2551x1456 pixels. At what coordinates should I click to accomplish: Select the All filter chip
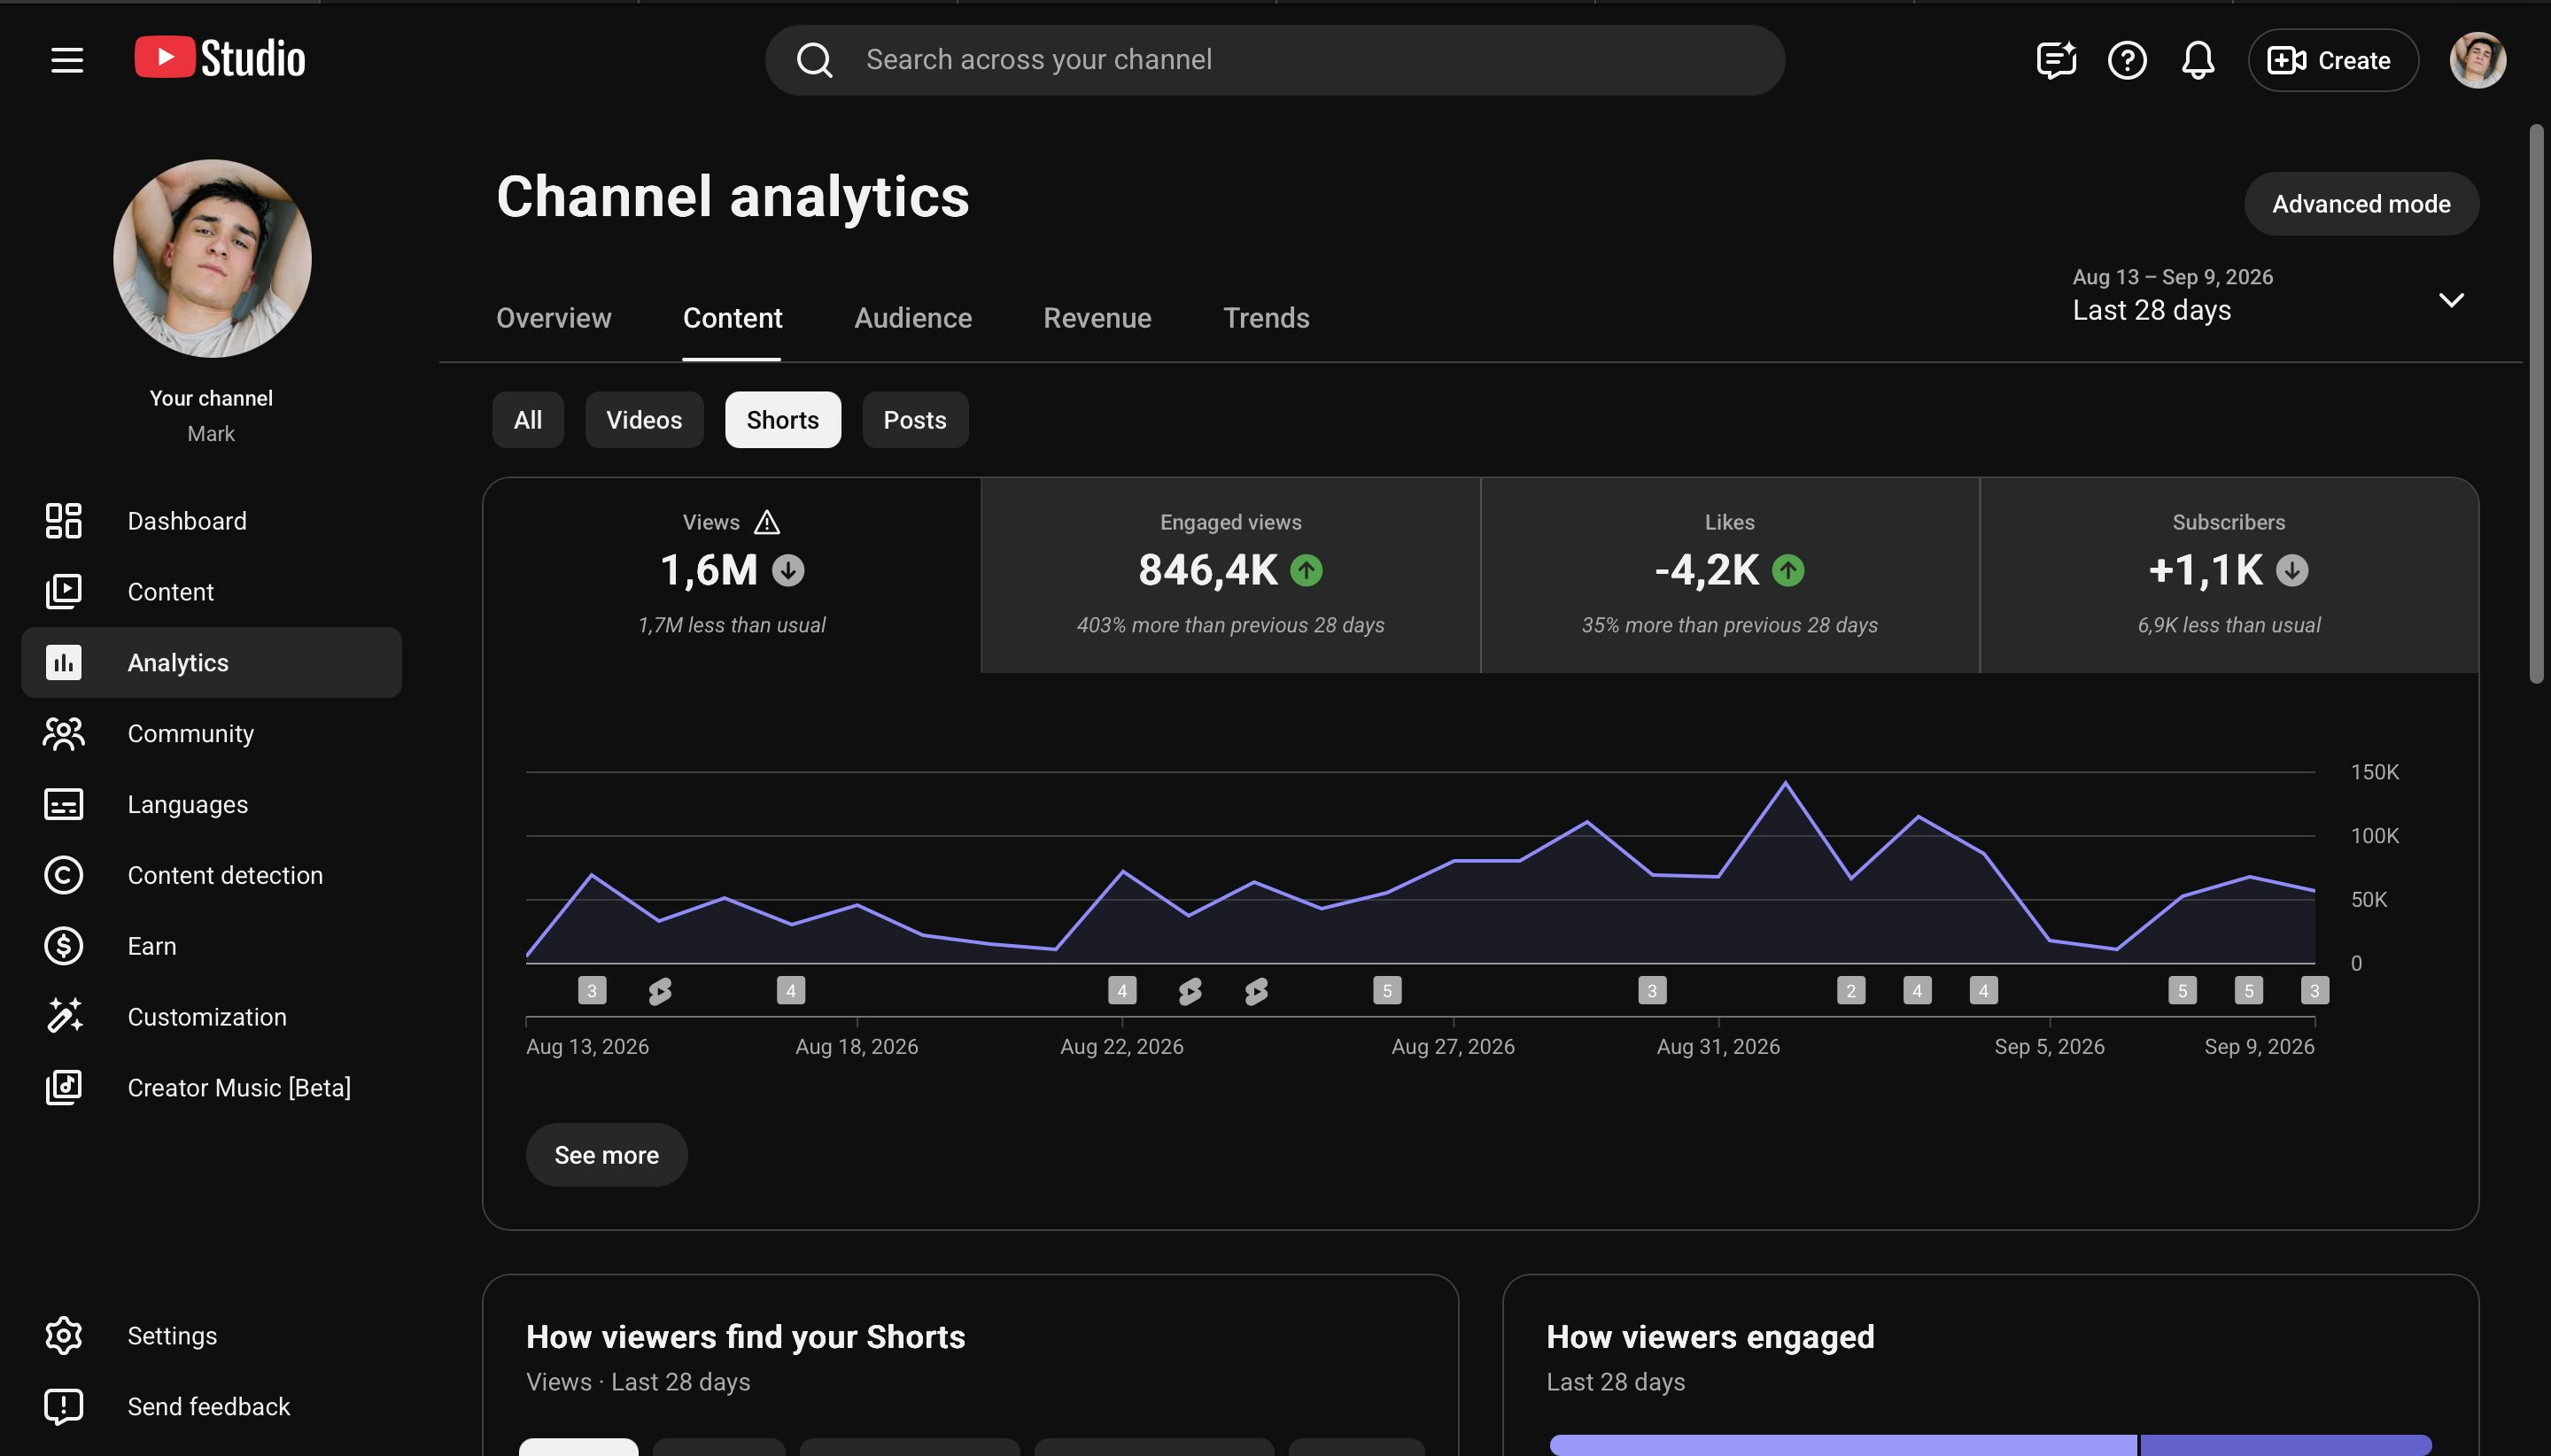528,420
